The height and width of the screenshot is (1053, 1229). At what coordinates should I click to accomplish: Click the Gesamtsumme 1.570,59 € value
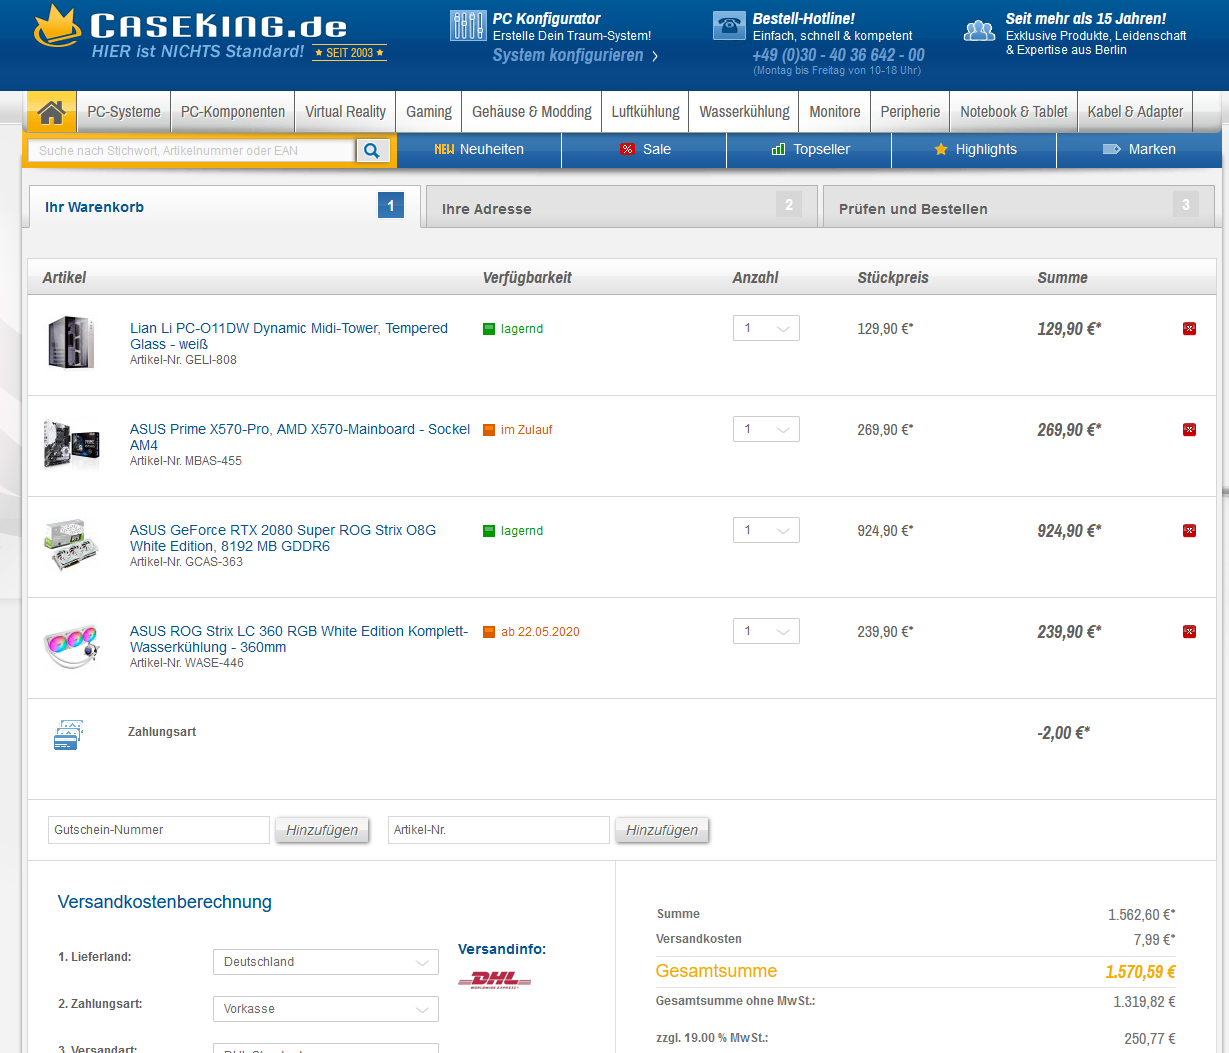tap(1140, 972)
